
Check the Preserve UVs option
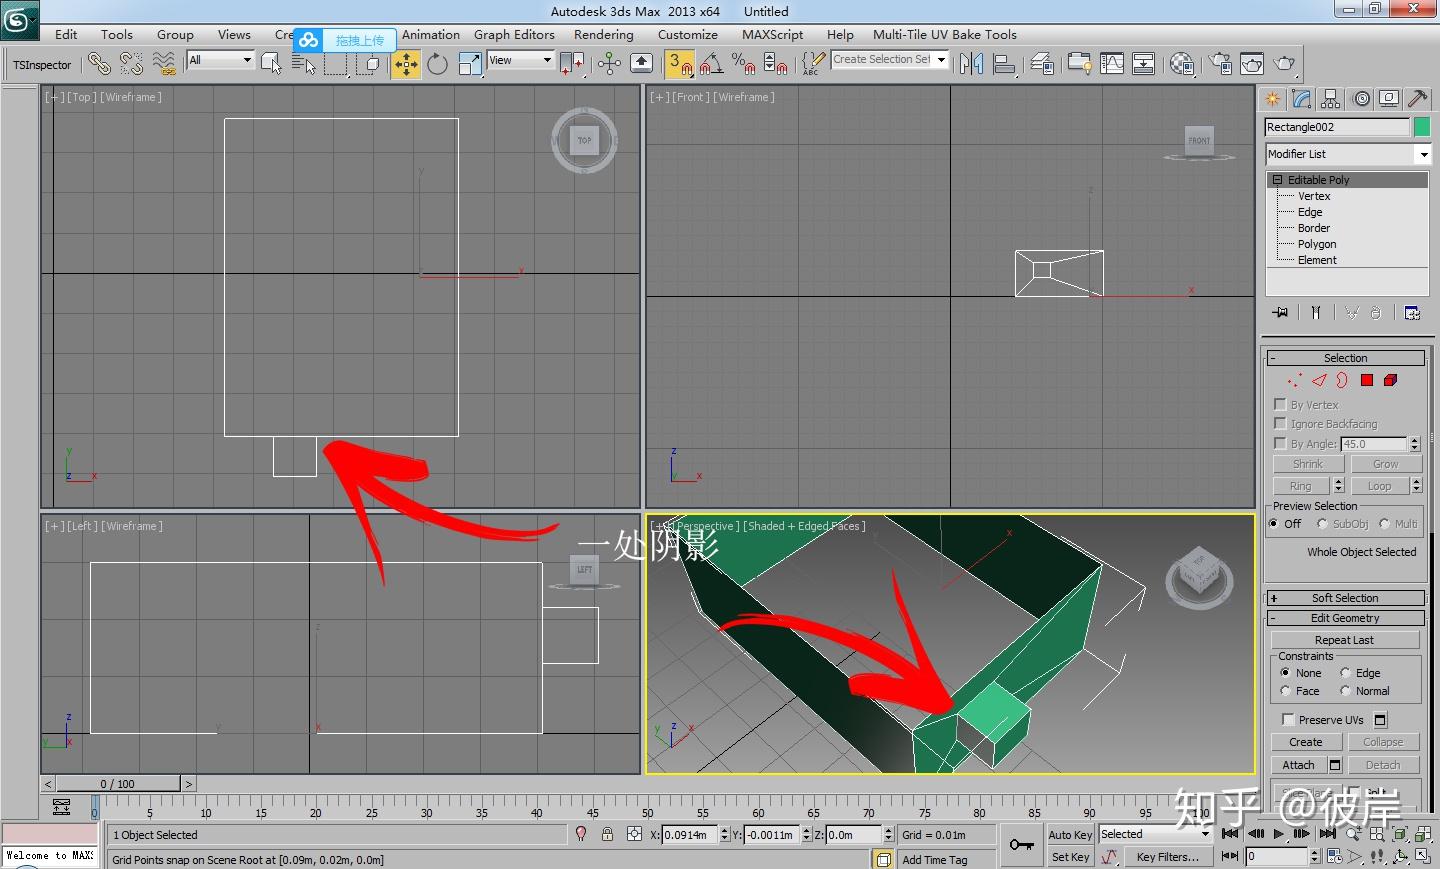click(x=1288, y=719)
